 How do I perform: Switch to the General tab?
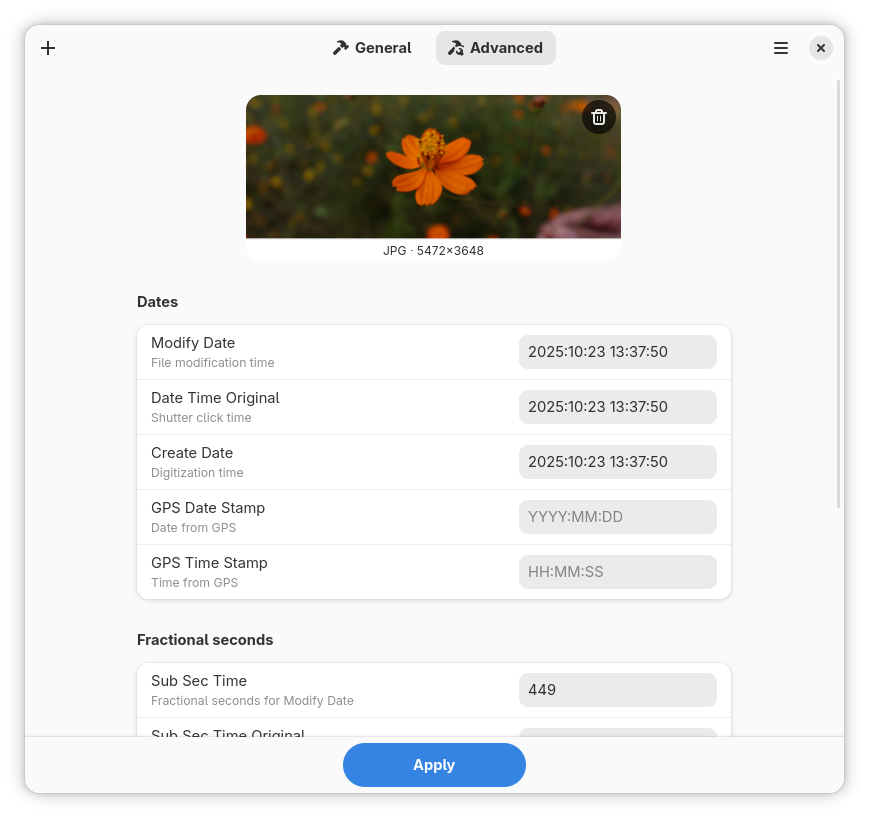(372, 48)
